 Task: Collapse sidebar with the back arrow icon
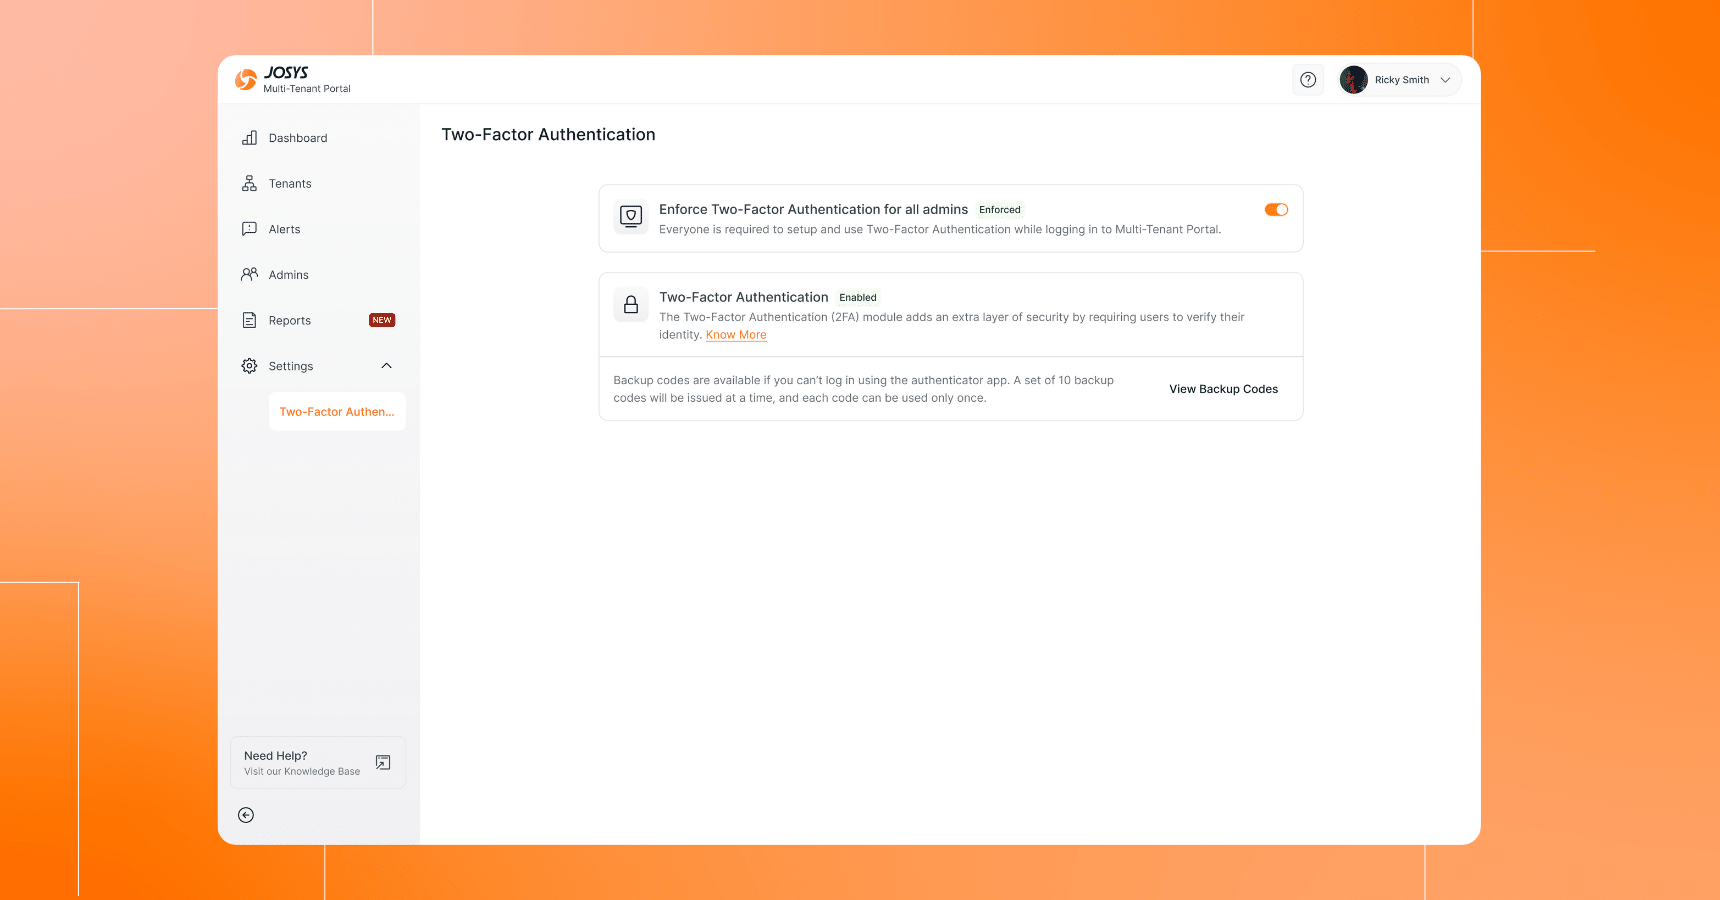(246, 815)
